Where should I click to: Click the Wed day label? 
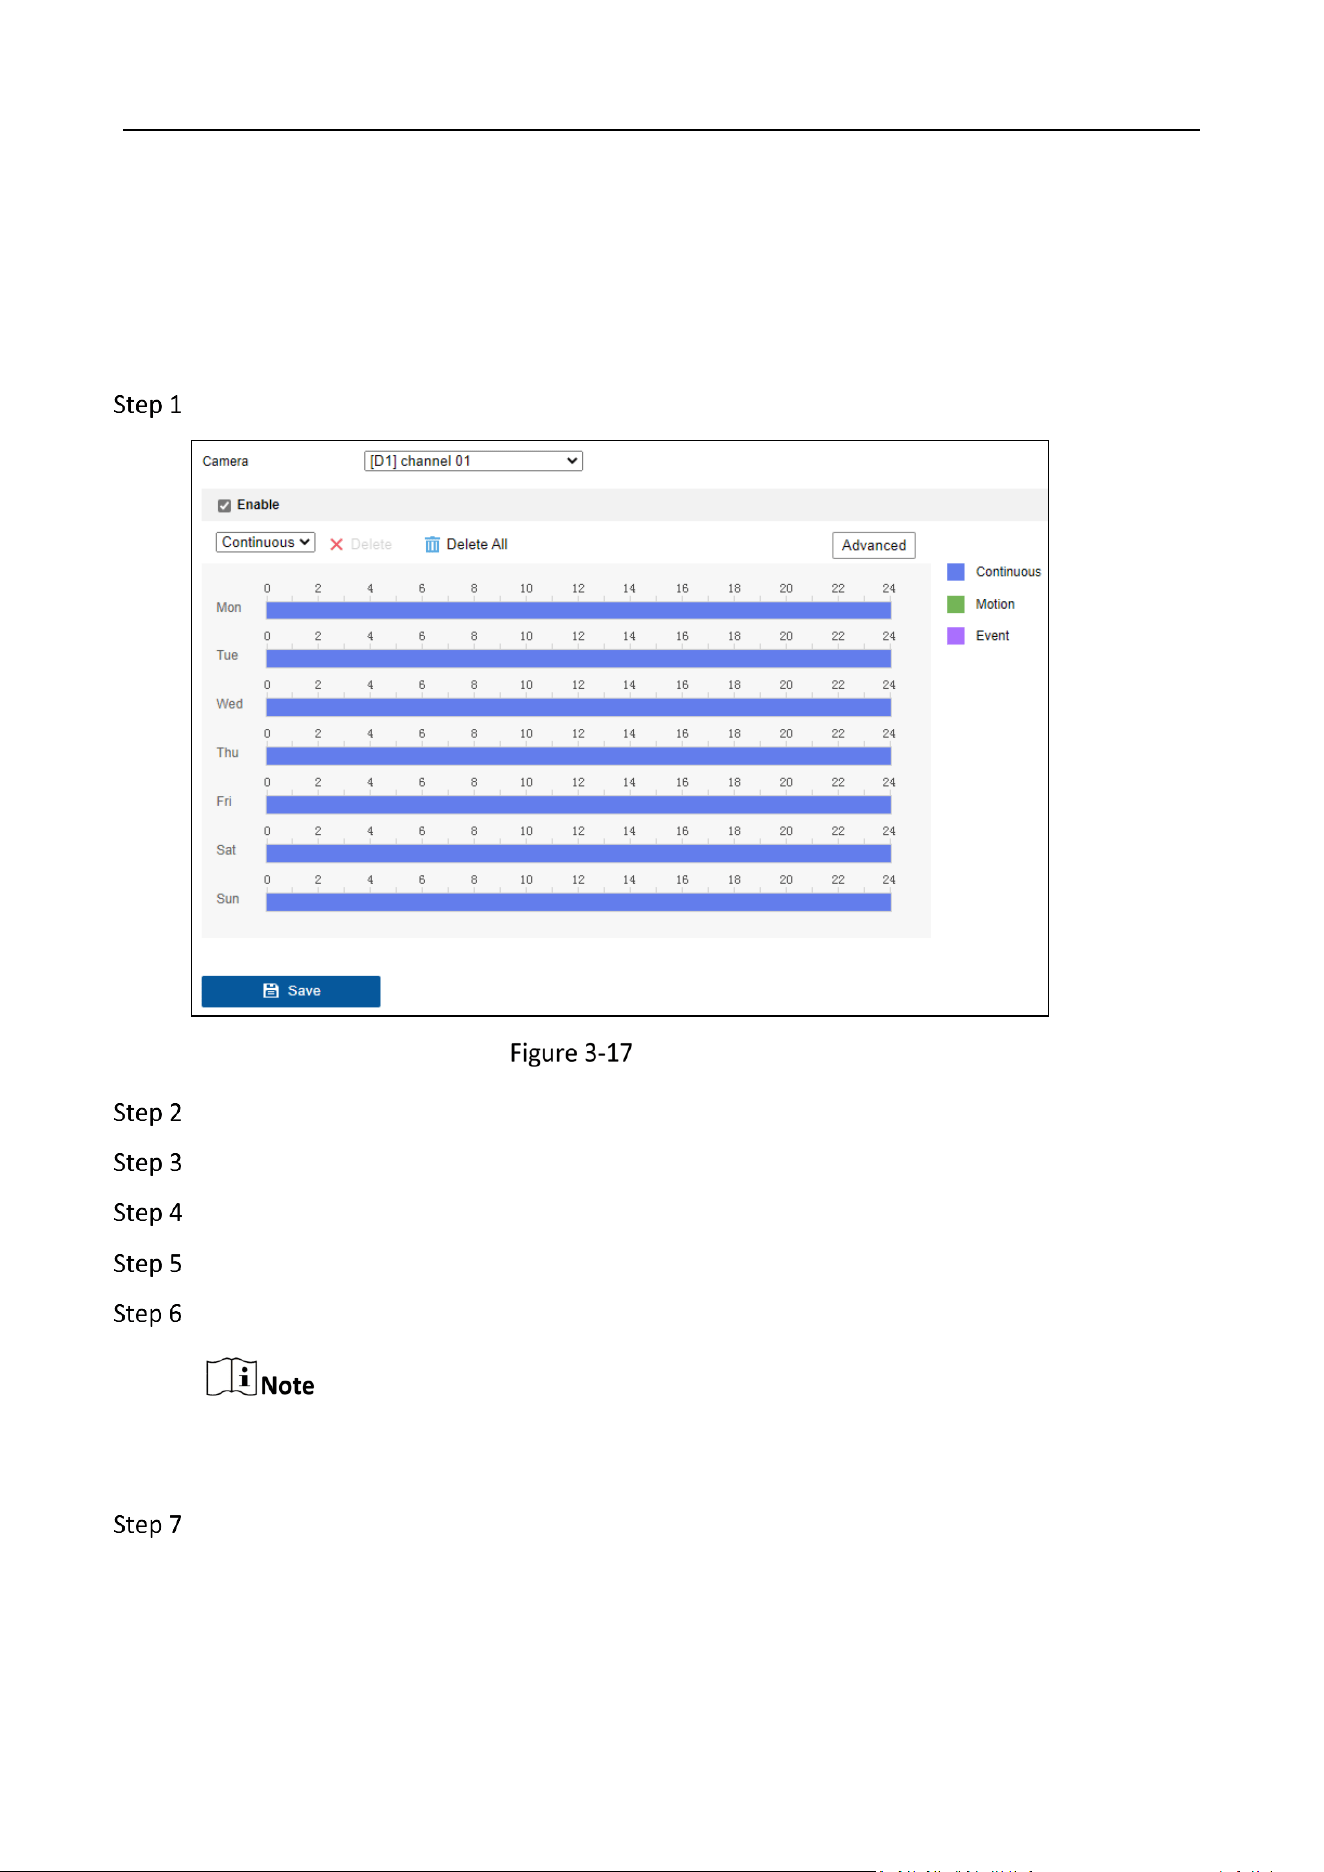(x=230, y=704)
